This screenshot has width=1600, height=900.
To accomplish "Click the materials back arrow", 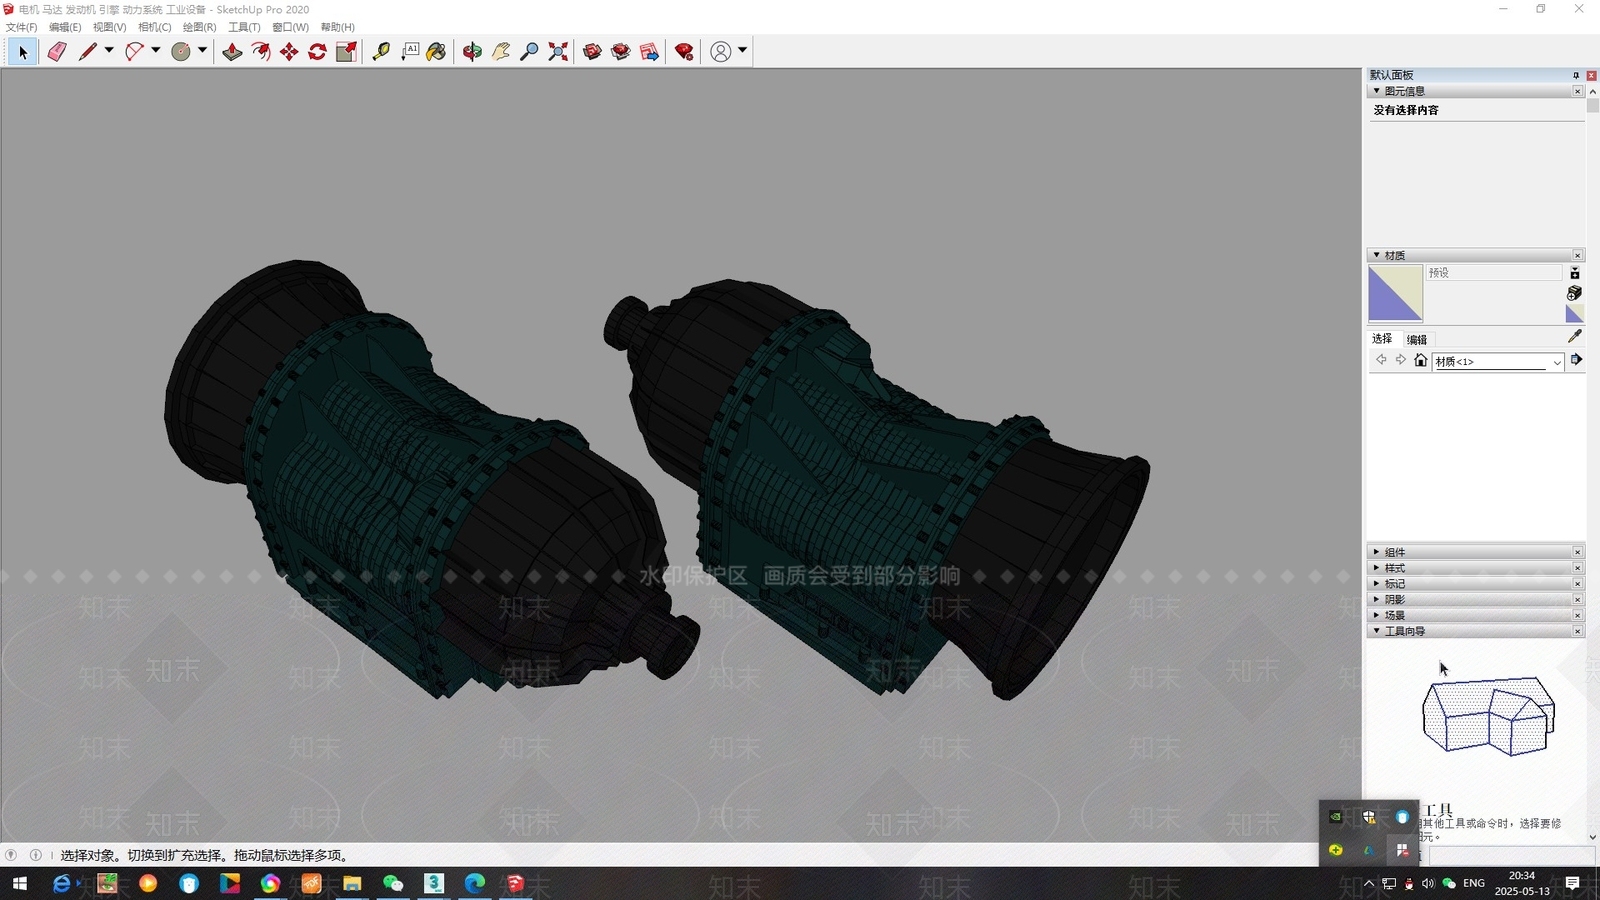I will coord(1381,360).
